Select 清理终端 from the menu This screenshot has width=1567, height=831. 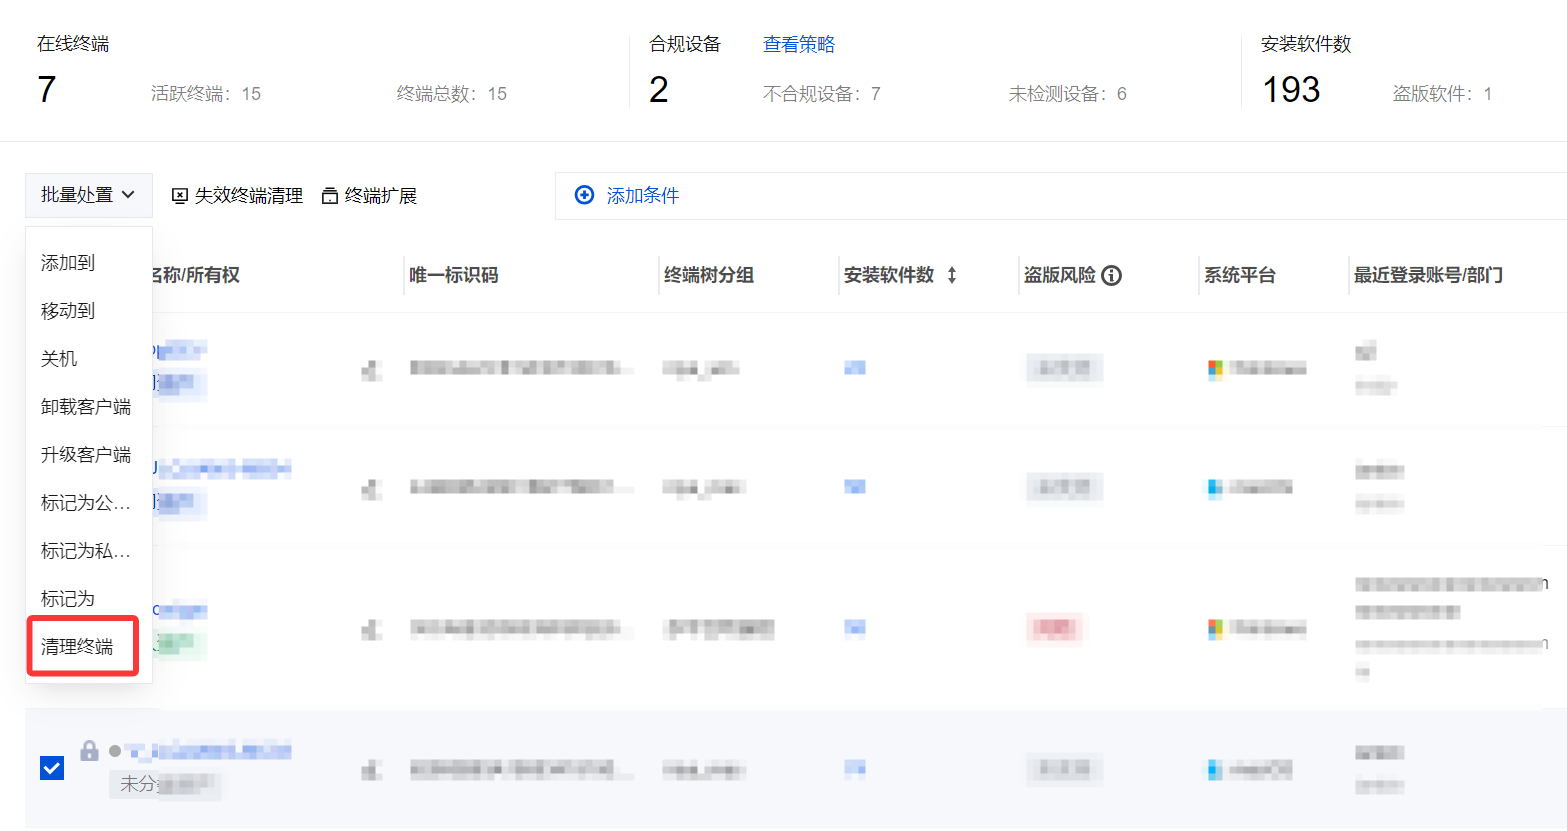77,647
